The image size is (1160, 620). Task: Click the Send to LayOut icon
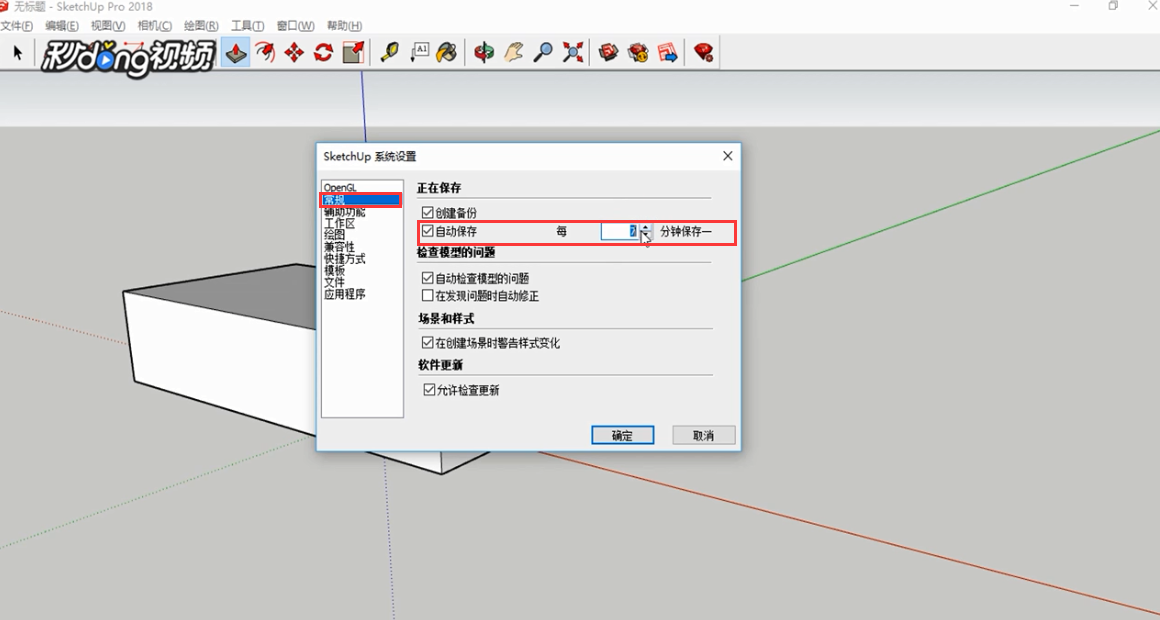[668, 53]
